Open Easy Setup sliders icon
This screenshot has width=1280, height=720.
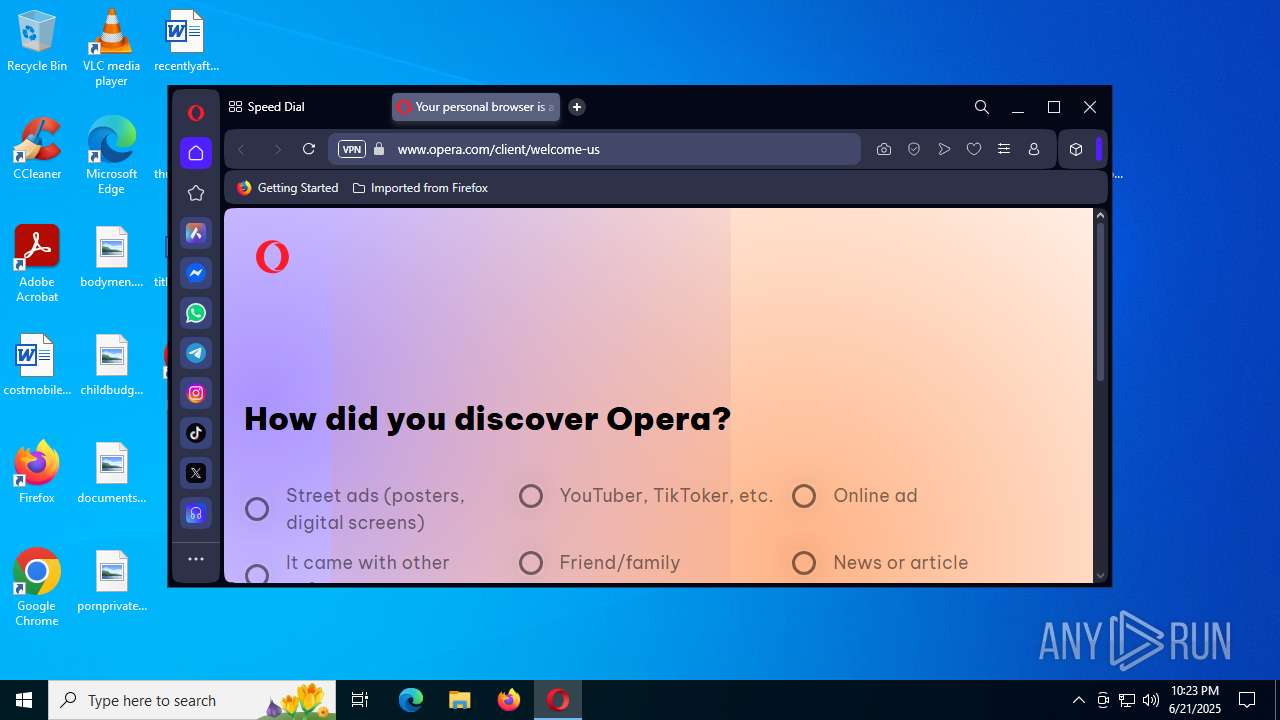(x=1004, y=149)
